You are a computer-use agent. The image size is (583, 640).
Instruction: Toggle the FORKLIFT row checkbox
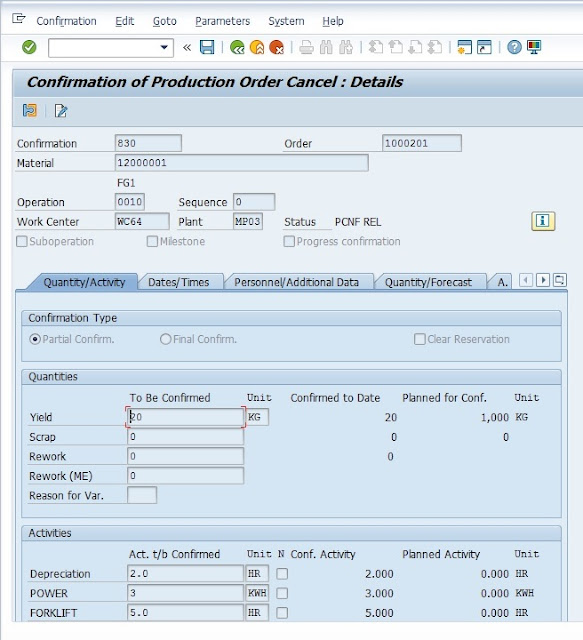[282, 613]
